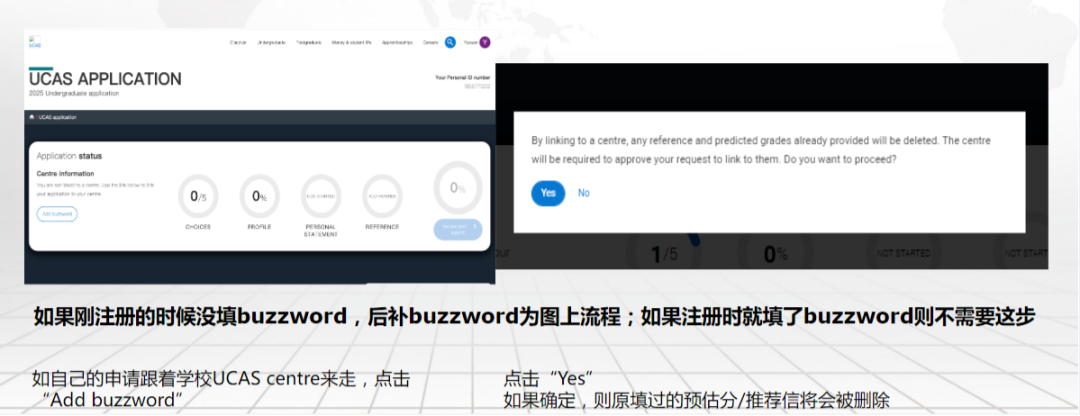
Task: Click the UCAS APPLICATION page title
Action: (105, 79)
